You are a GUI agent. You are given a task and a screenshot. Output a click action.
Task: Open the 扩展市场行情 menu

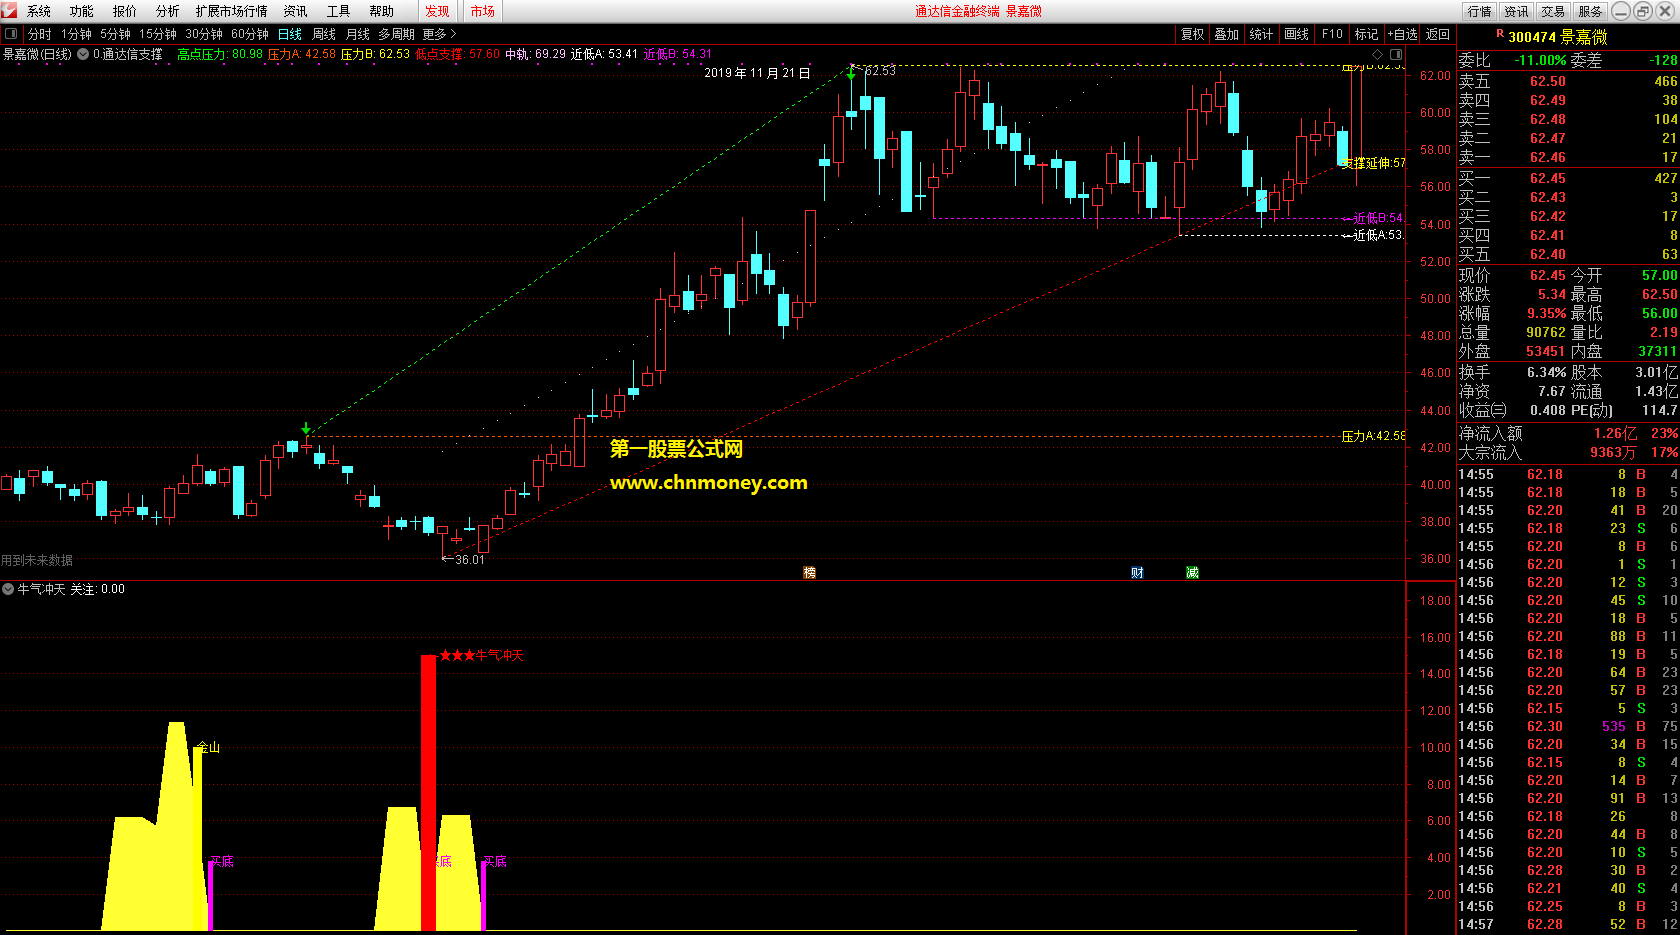[232, 11]
